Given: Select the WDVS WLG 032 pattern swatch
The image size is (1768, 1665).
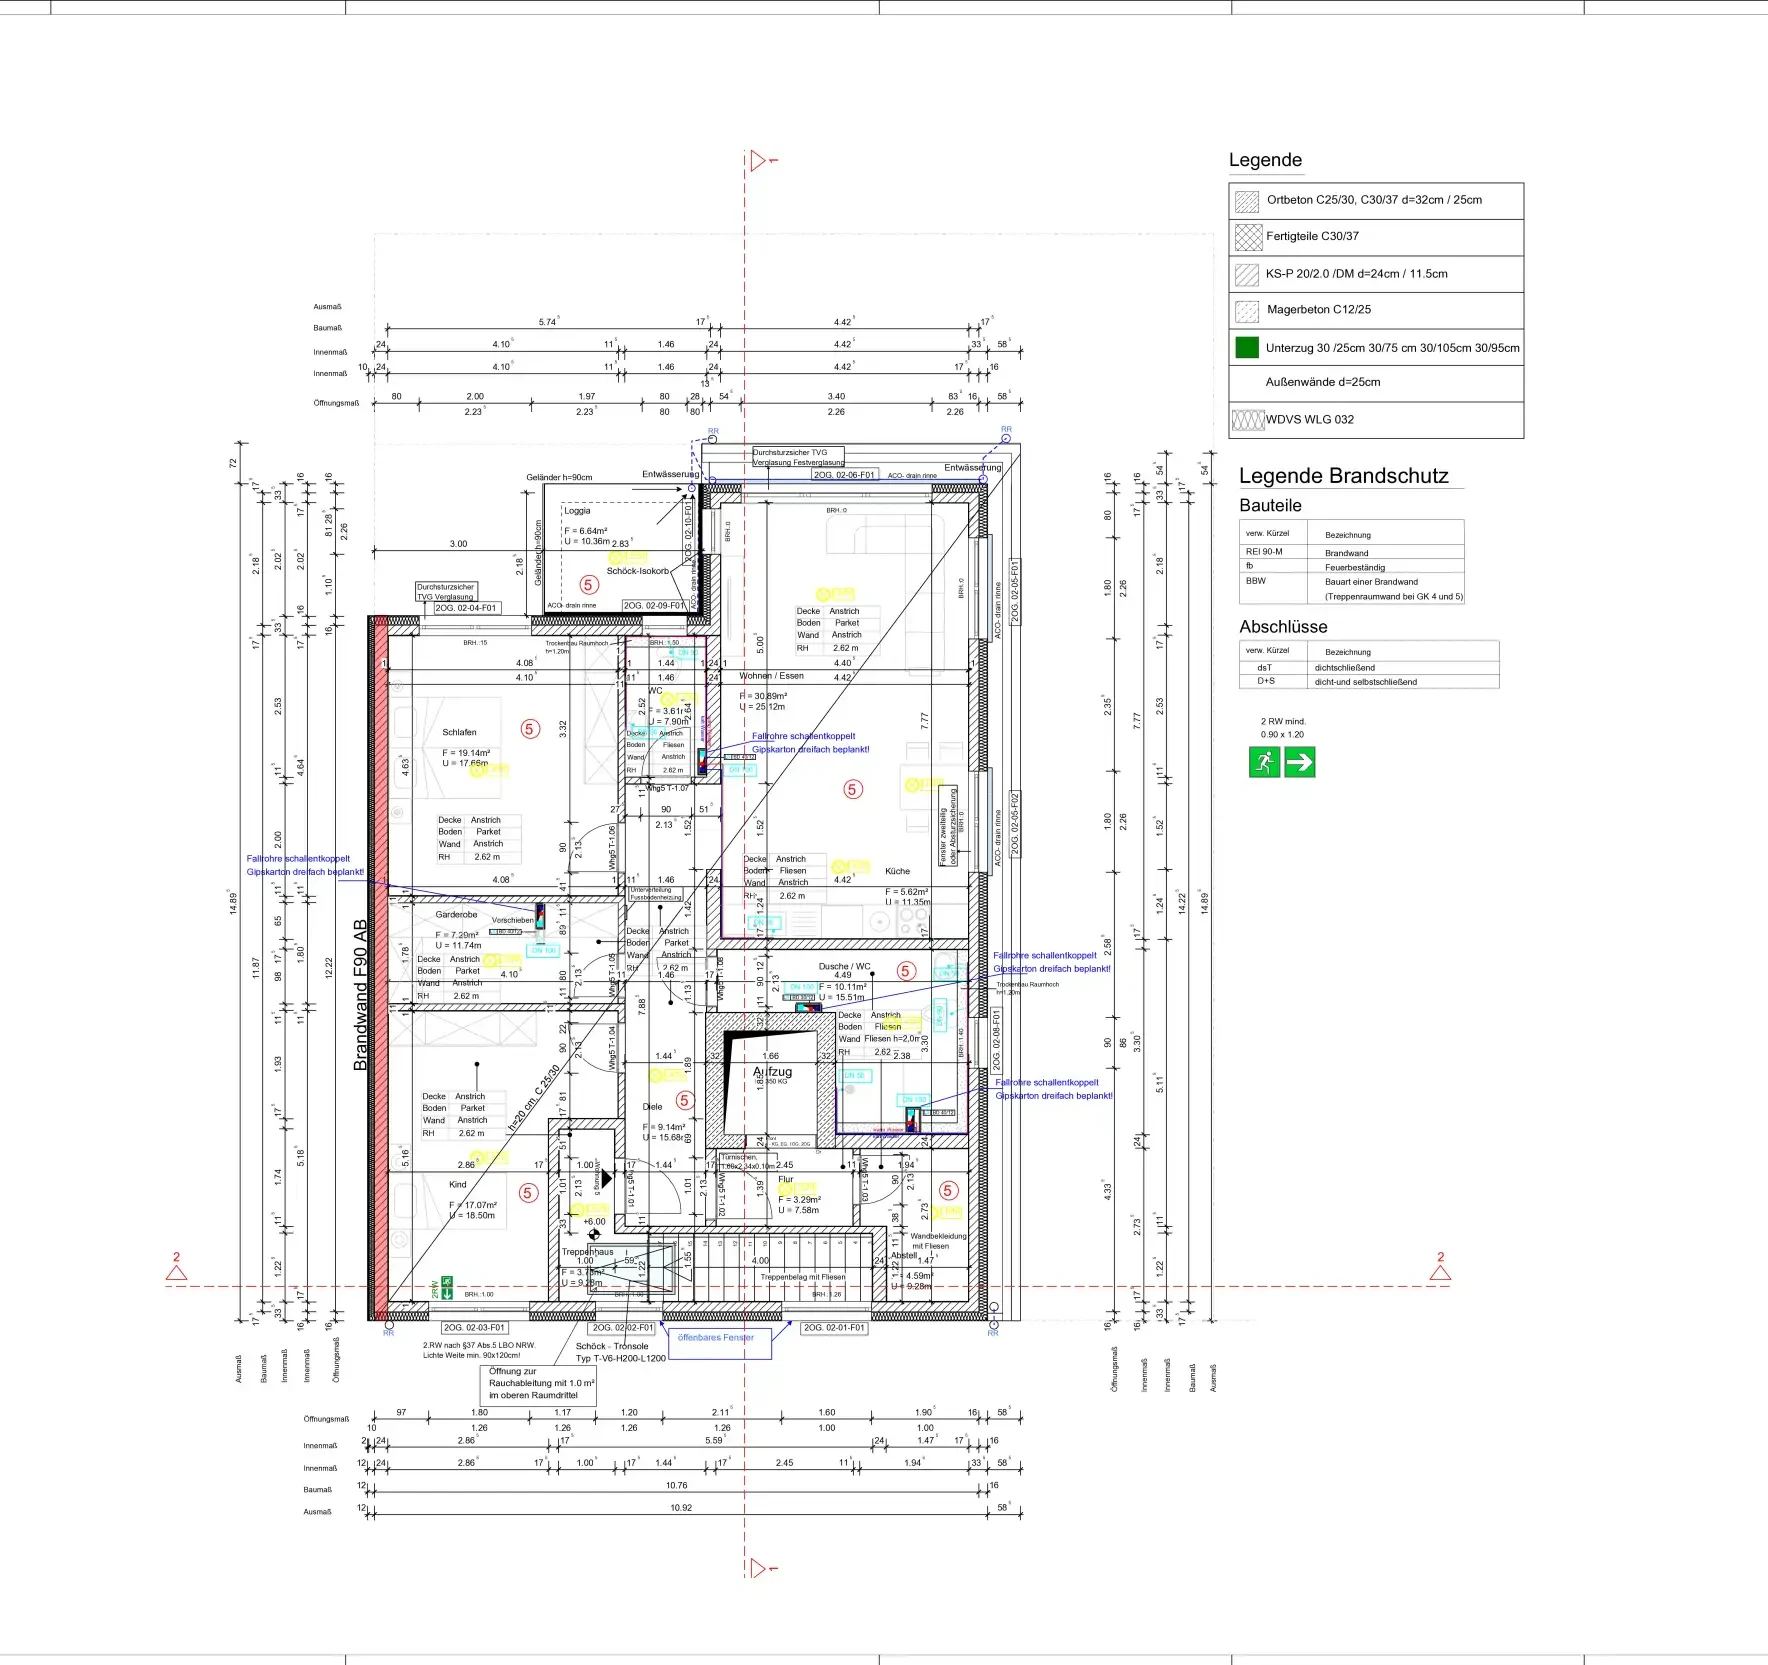Looking at the screenshot, I should click(x=1248, y=420).
